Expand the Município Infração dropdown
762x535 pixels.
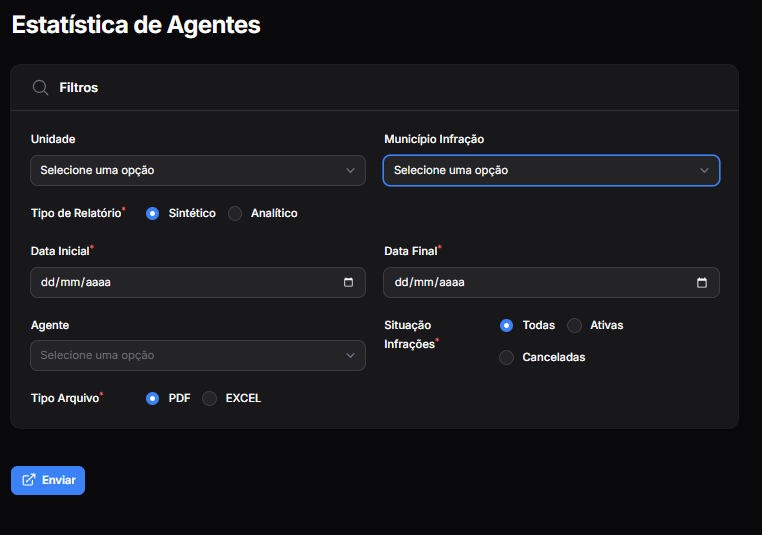click(551, 170)
